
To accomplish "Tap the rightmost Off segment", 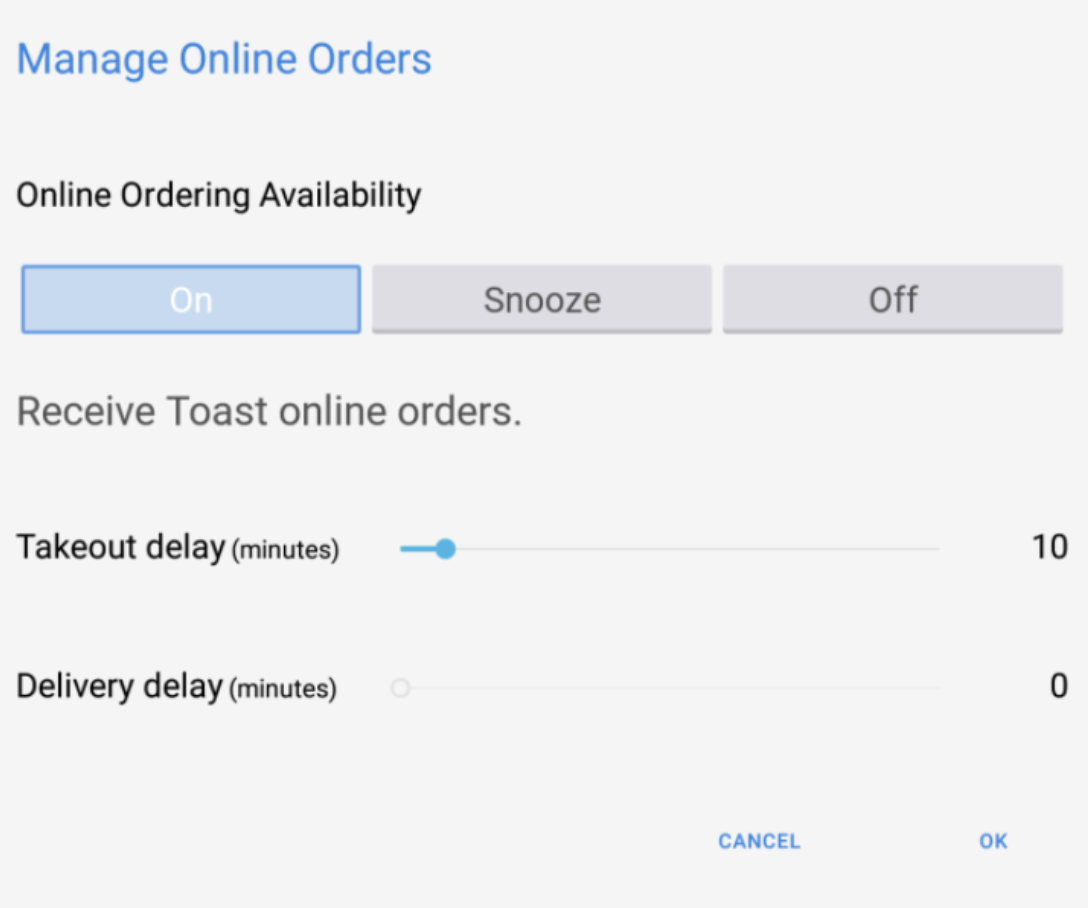I will [892, 298].
